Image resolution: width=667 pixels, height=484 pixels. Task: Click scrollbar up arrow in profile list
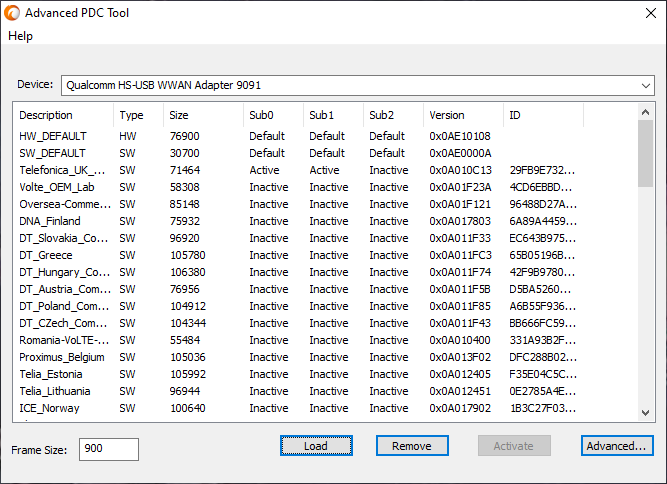646,109
